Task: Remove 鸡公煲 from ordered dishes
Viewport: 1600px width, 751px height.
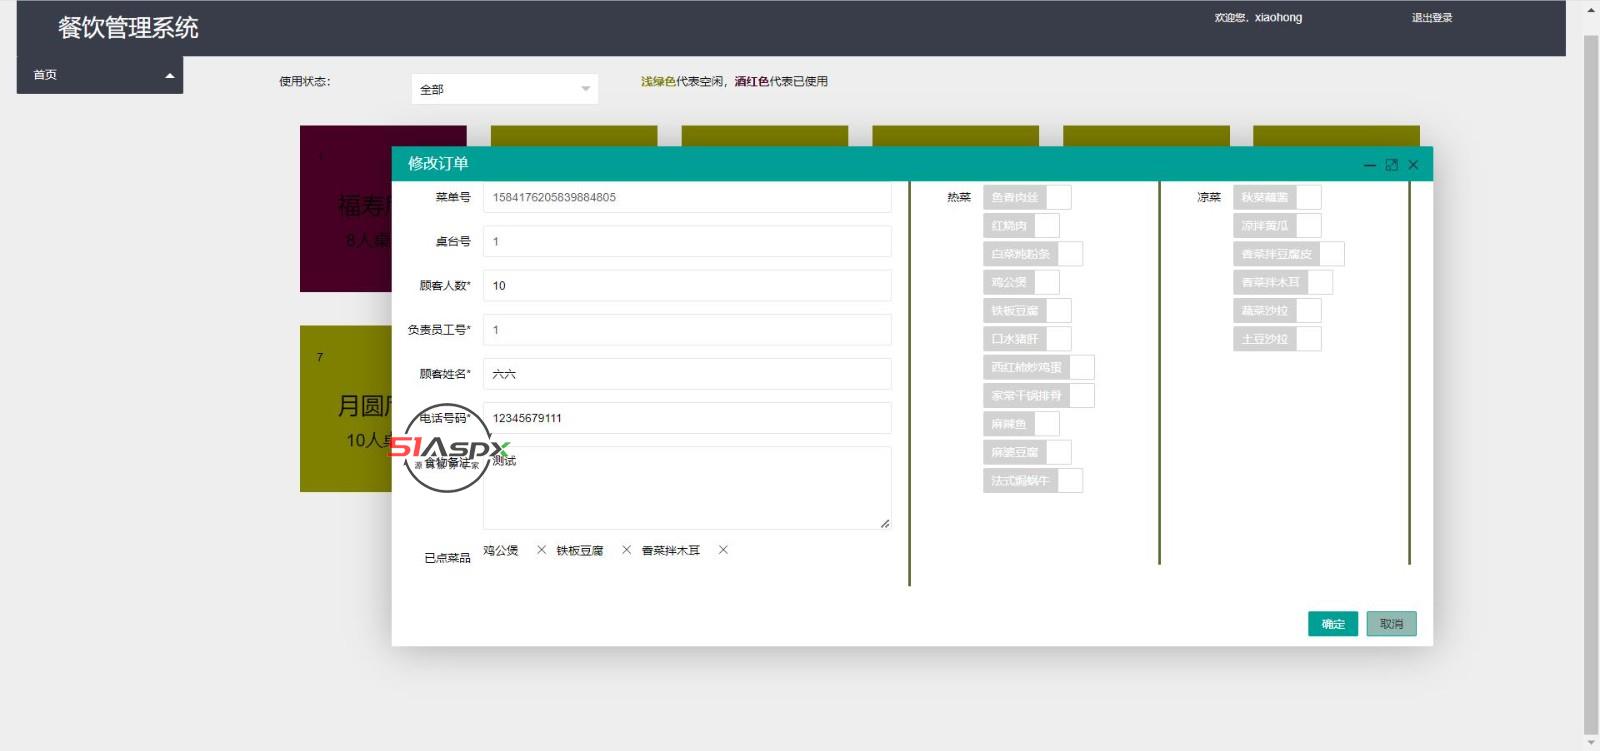Action: 541,550
